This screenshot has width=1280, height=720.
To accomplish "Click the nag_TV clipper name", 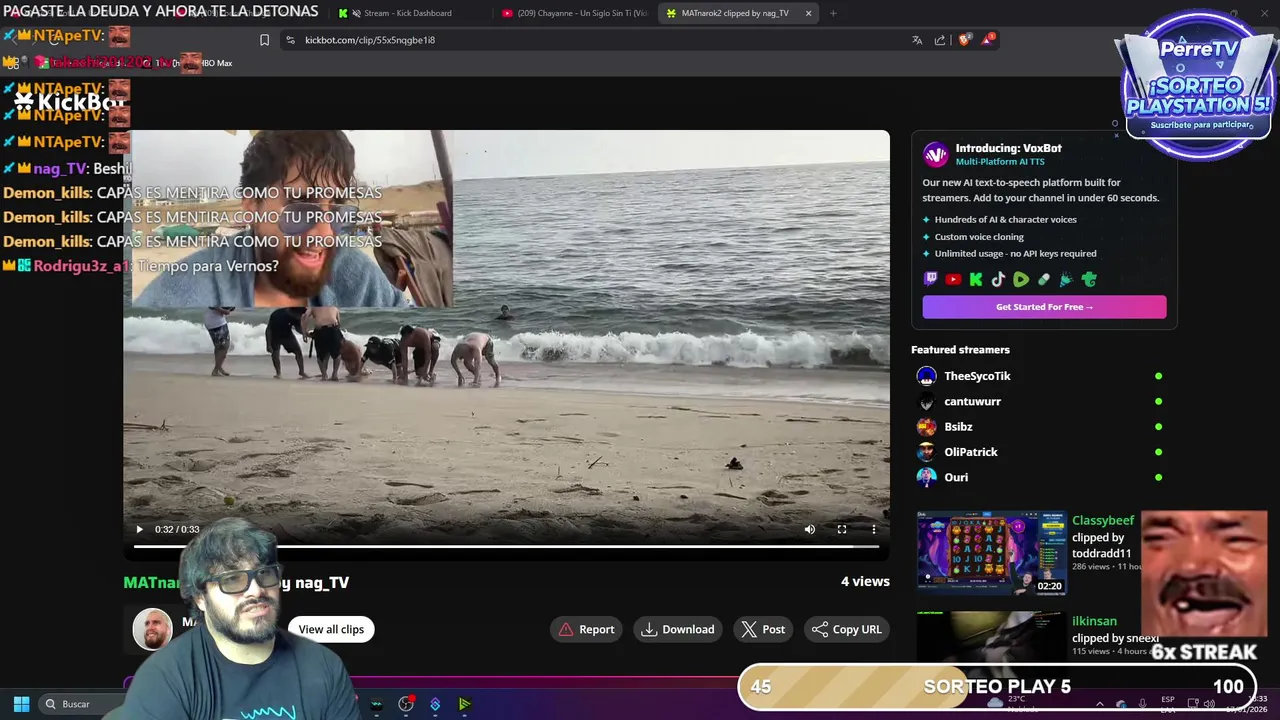I will pos(322,582).
